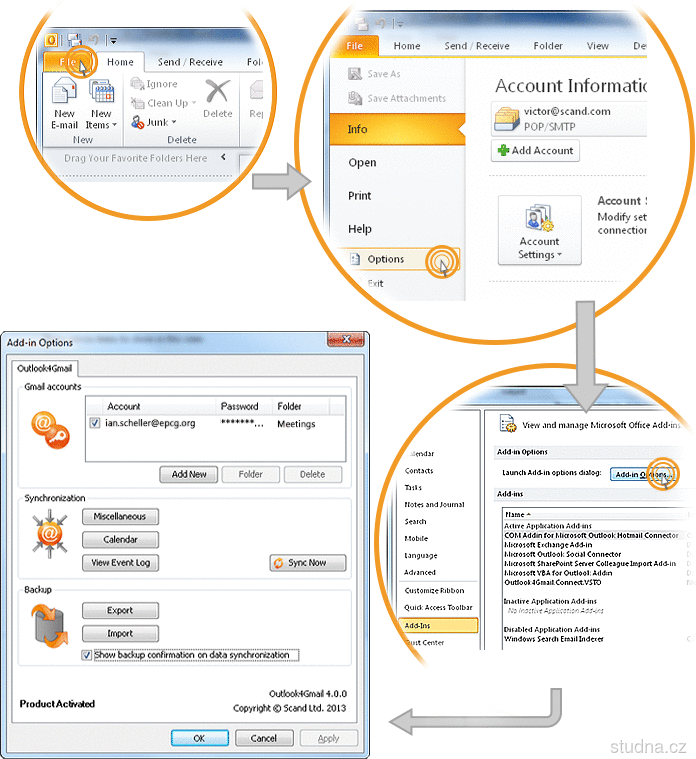696x759 pixels.
Task: Select Contacts in the Outlook Options sidebar
Action: pos(419,471)
